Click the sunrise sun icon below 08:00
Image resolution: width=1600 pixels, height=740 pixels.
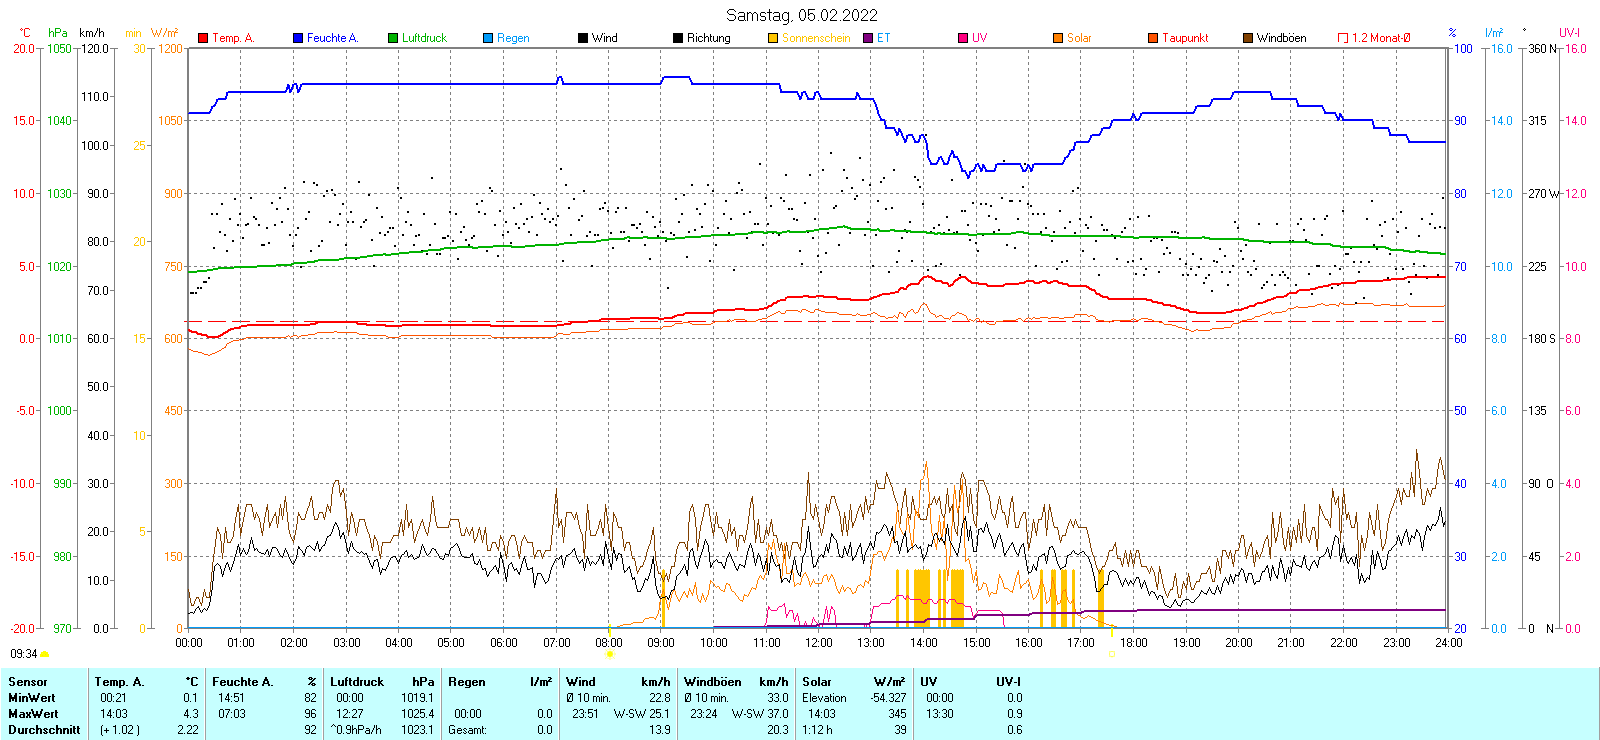click(x=610, y=654)
